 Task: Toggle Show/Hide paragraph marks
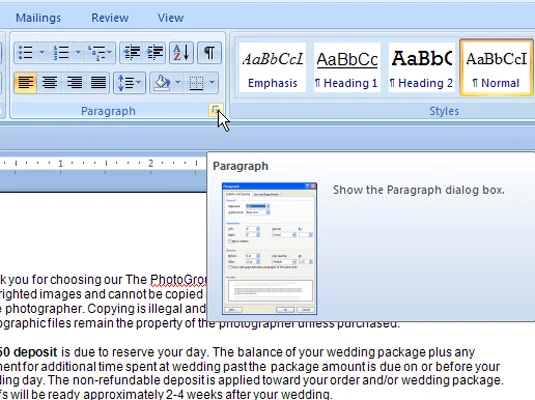click(209, 53)
